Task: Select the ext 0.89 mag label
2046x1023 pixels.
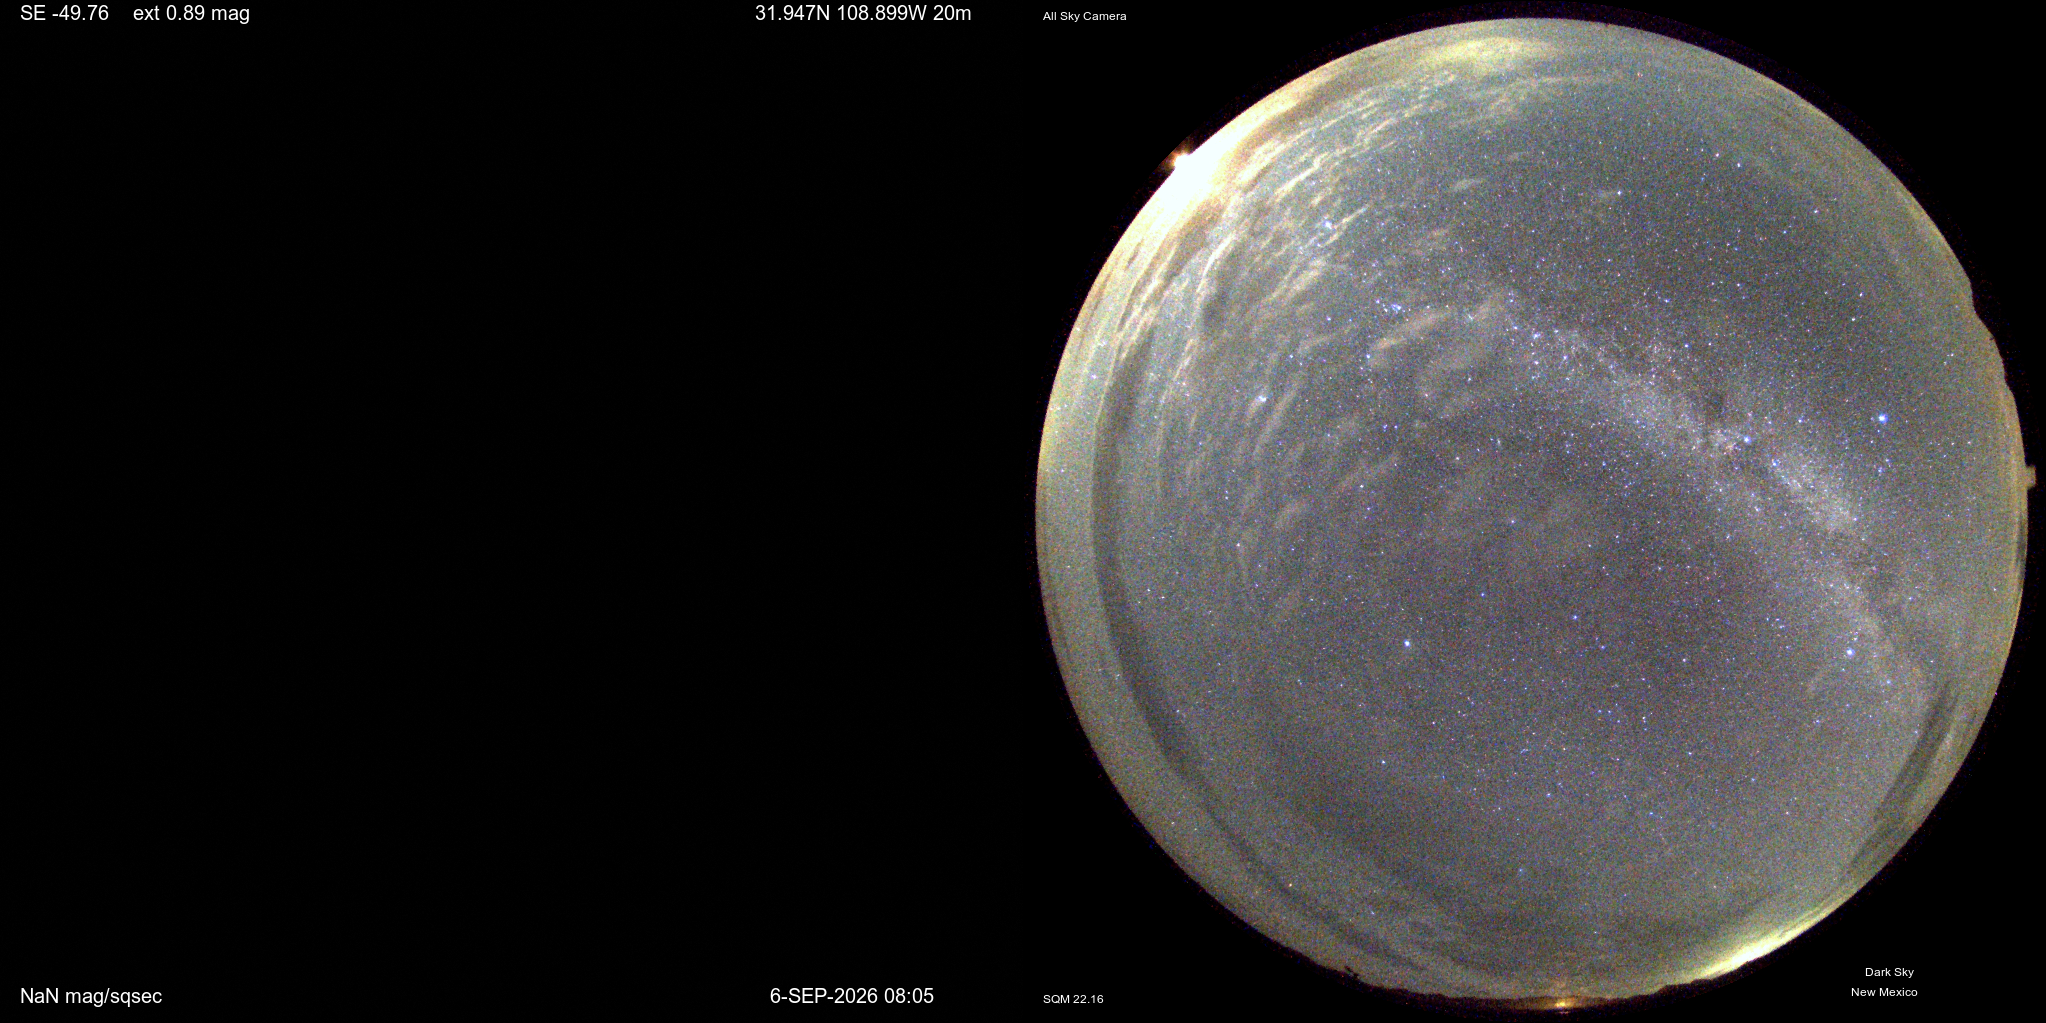Action: [x=191, y=14]
